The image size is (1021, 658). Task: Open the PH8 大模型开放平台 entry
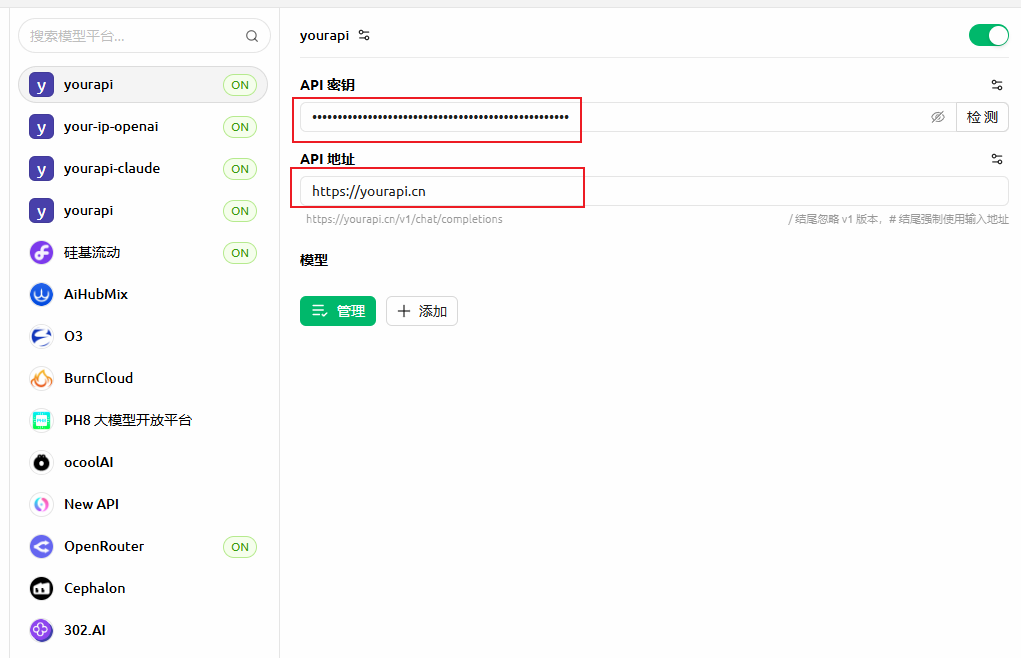pos(143,420)
